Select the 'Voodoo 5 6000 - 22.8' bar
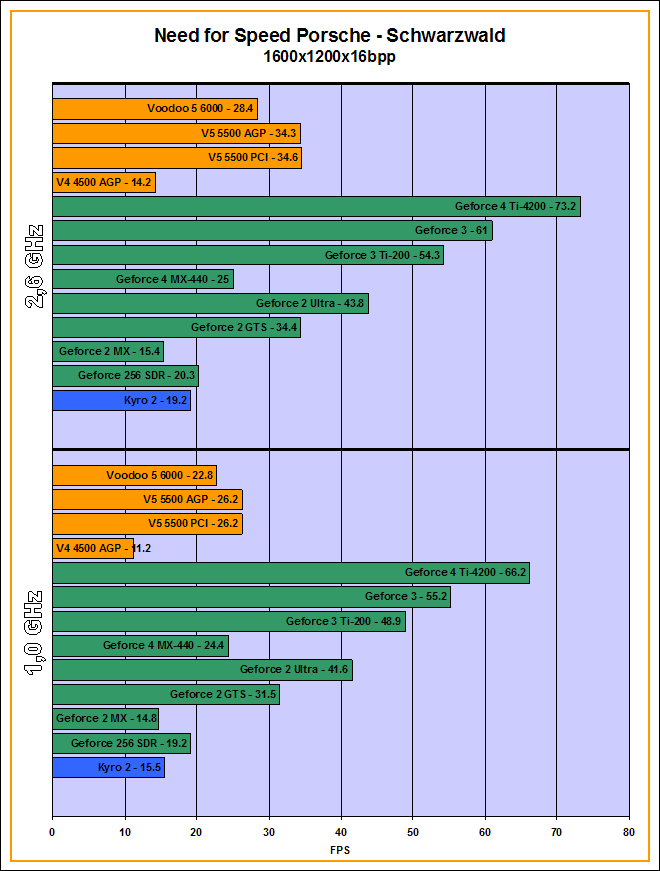Screen dimensions: 660x871 pos(134,476)
